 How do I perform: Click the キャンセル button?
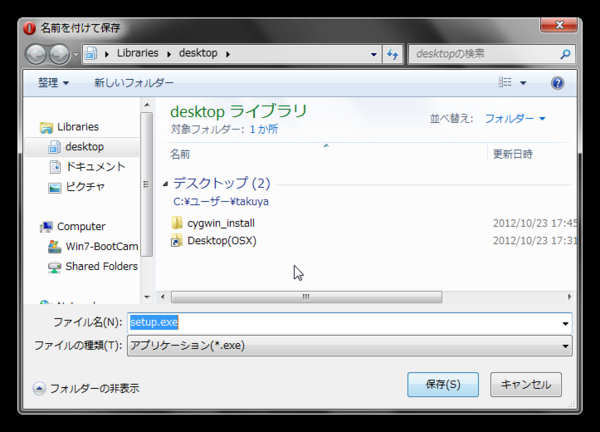click(x=526, y=384)
